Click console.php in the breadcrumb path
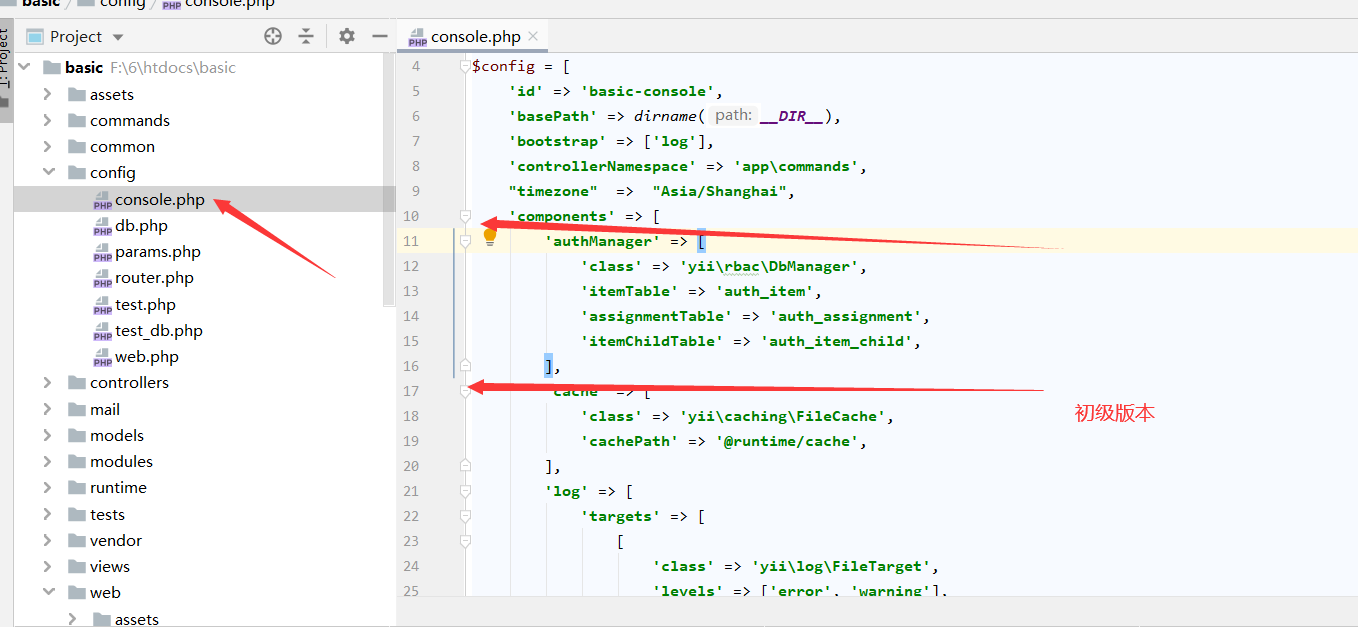The image size is (1358, 627). pos(230,4)
